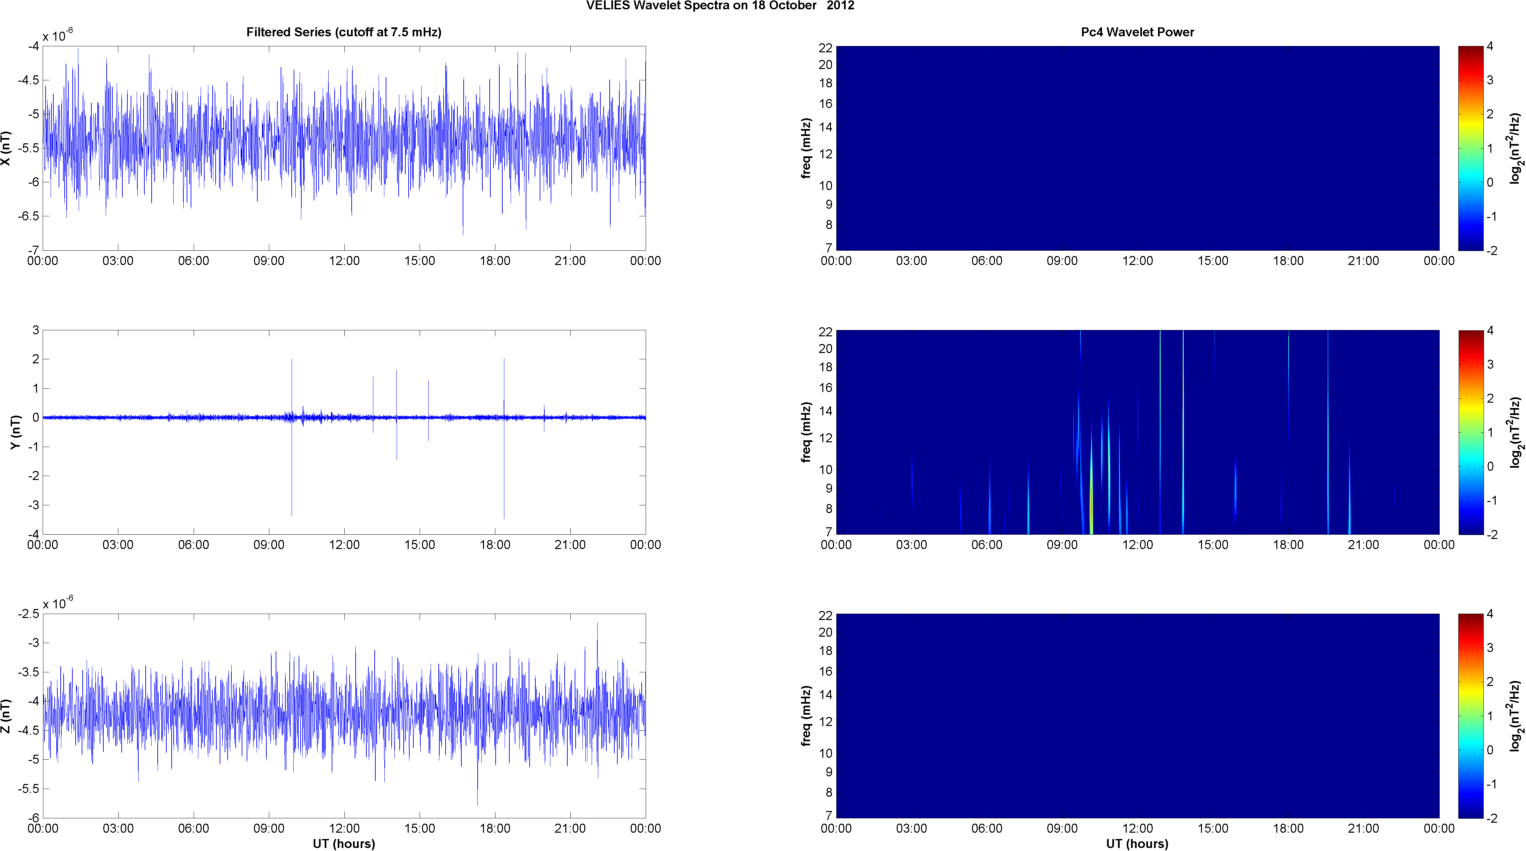
Task: Click UT (hours) label under Z plot
Action: click(x=343, y=843)
